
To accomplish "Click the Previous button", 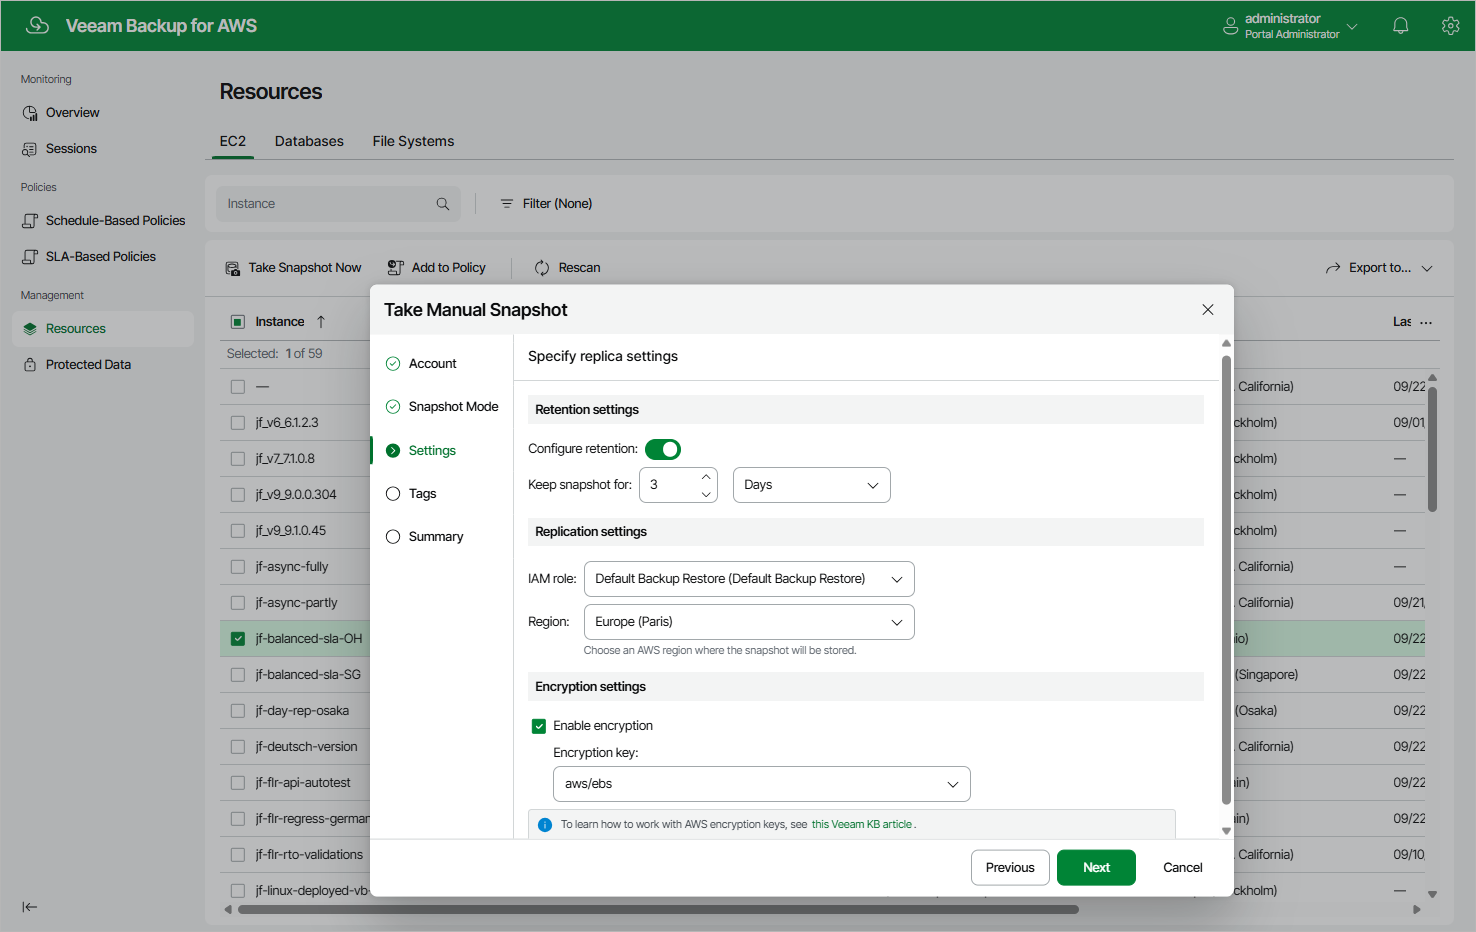I will pos(1010,868).
